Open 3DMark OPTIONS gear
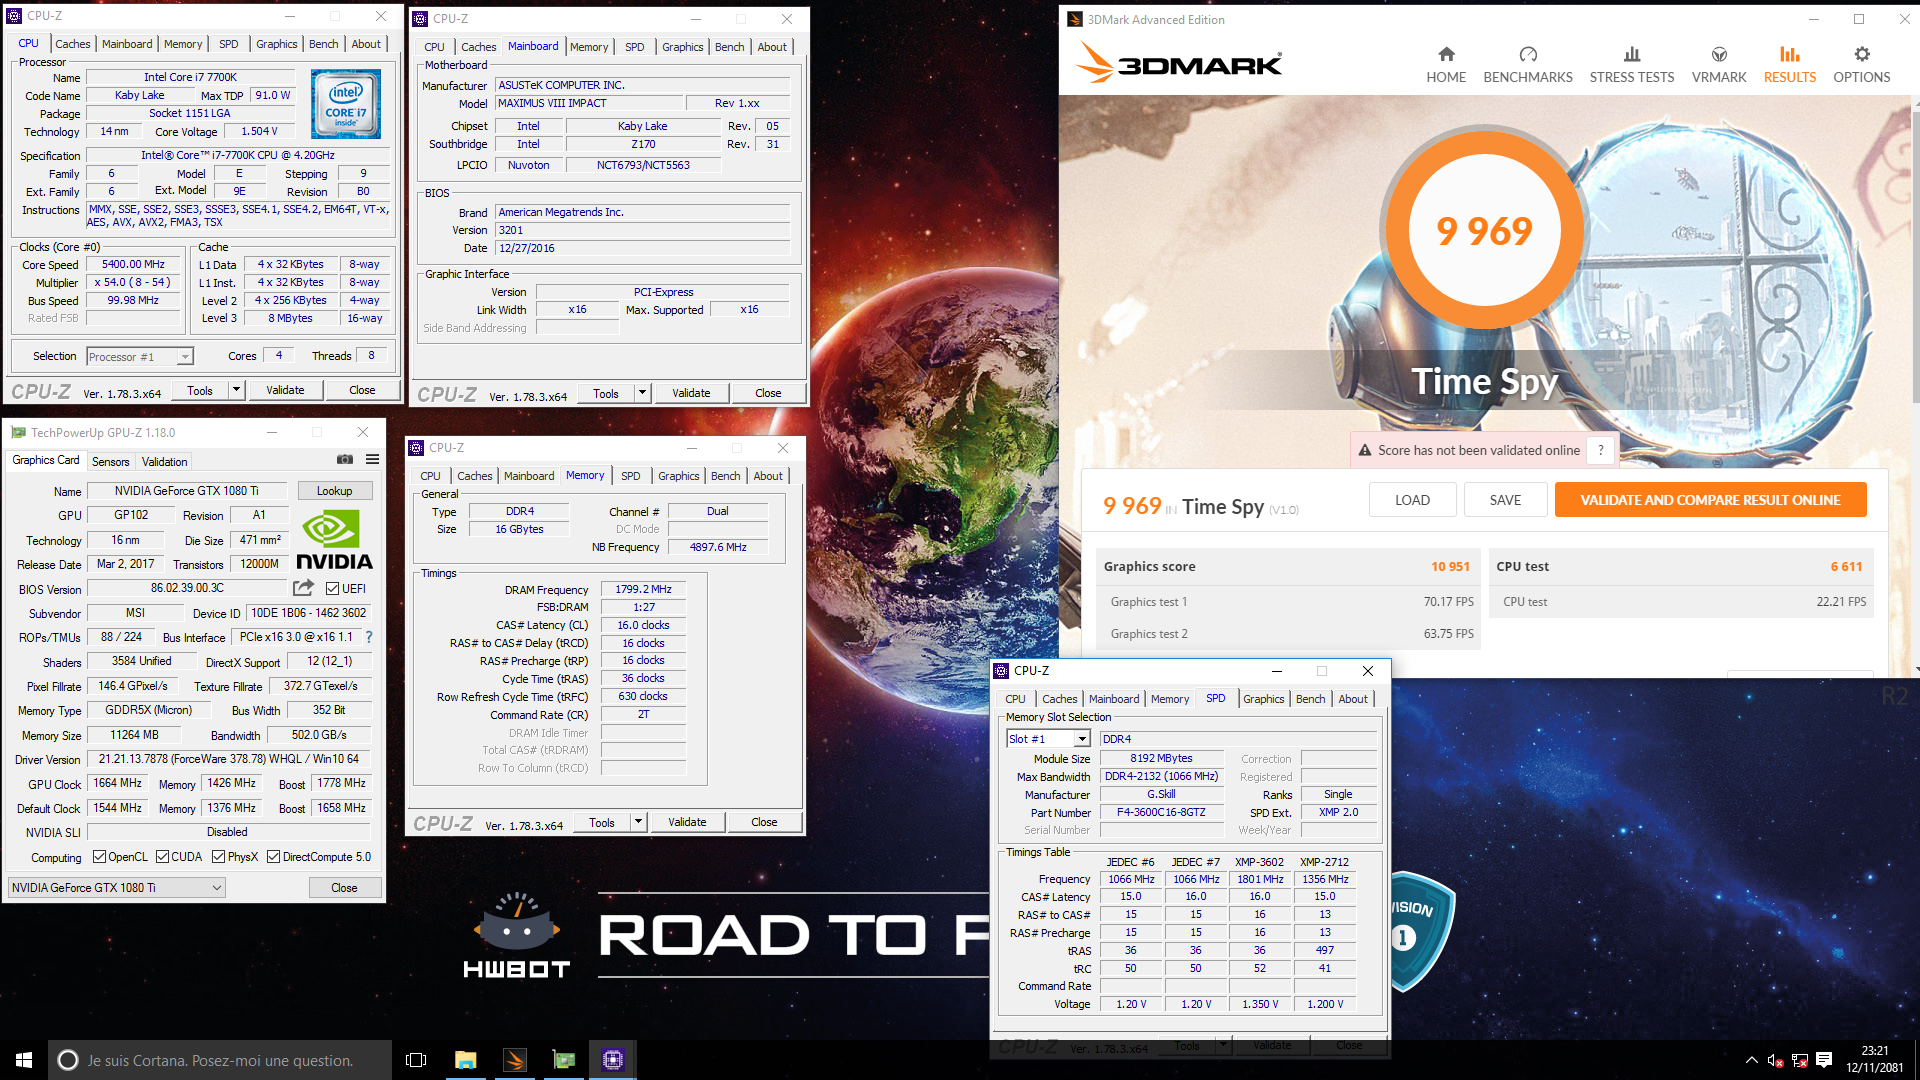 [x=1862, y=65]
